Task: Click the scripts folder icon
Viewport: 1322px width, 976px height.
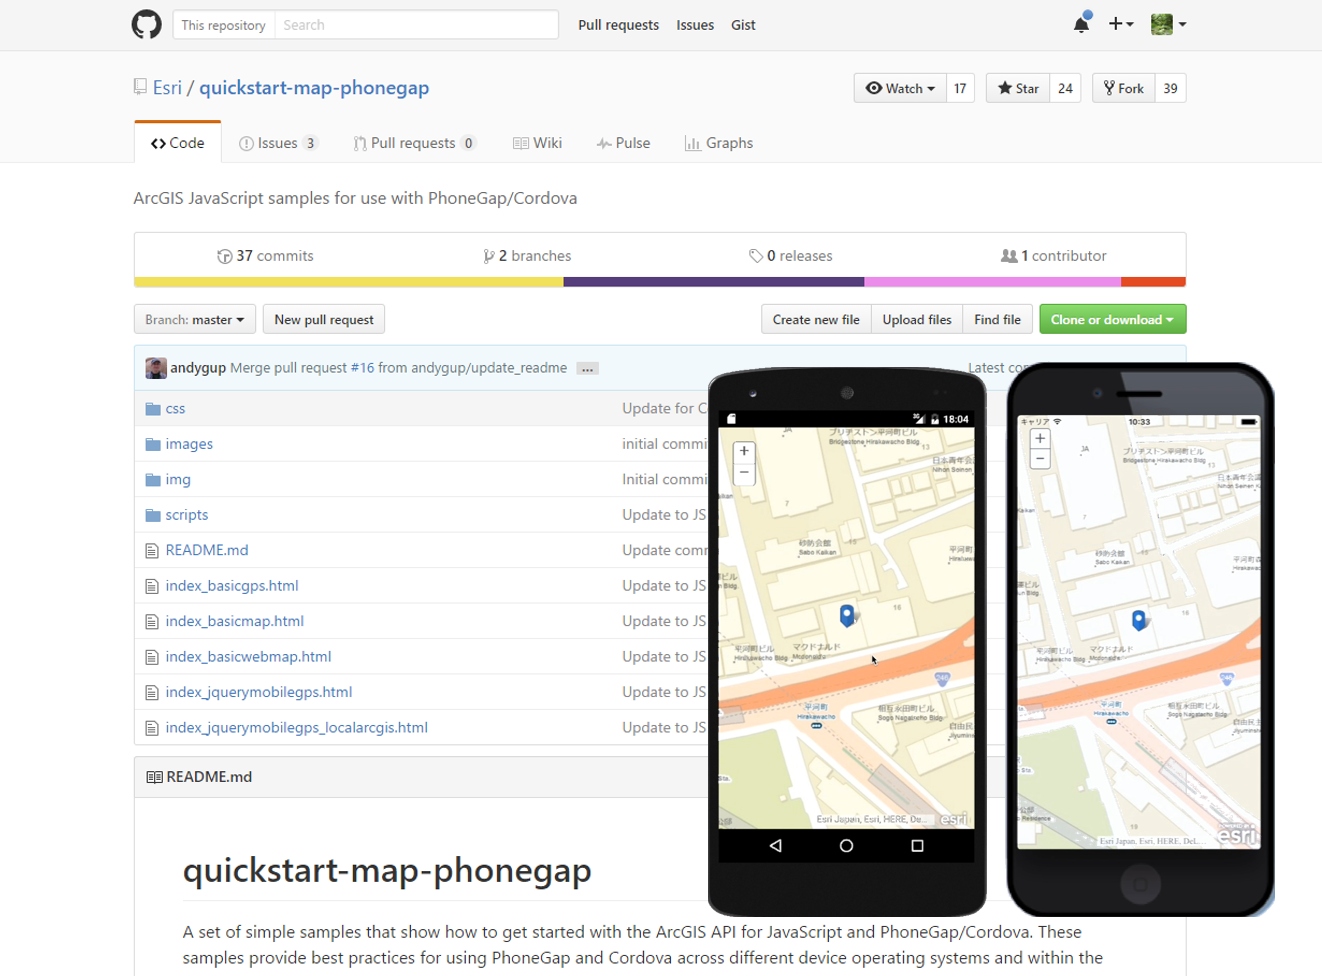Action: pos(153,515)
